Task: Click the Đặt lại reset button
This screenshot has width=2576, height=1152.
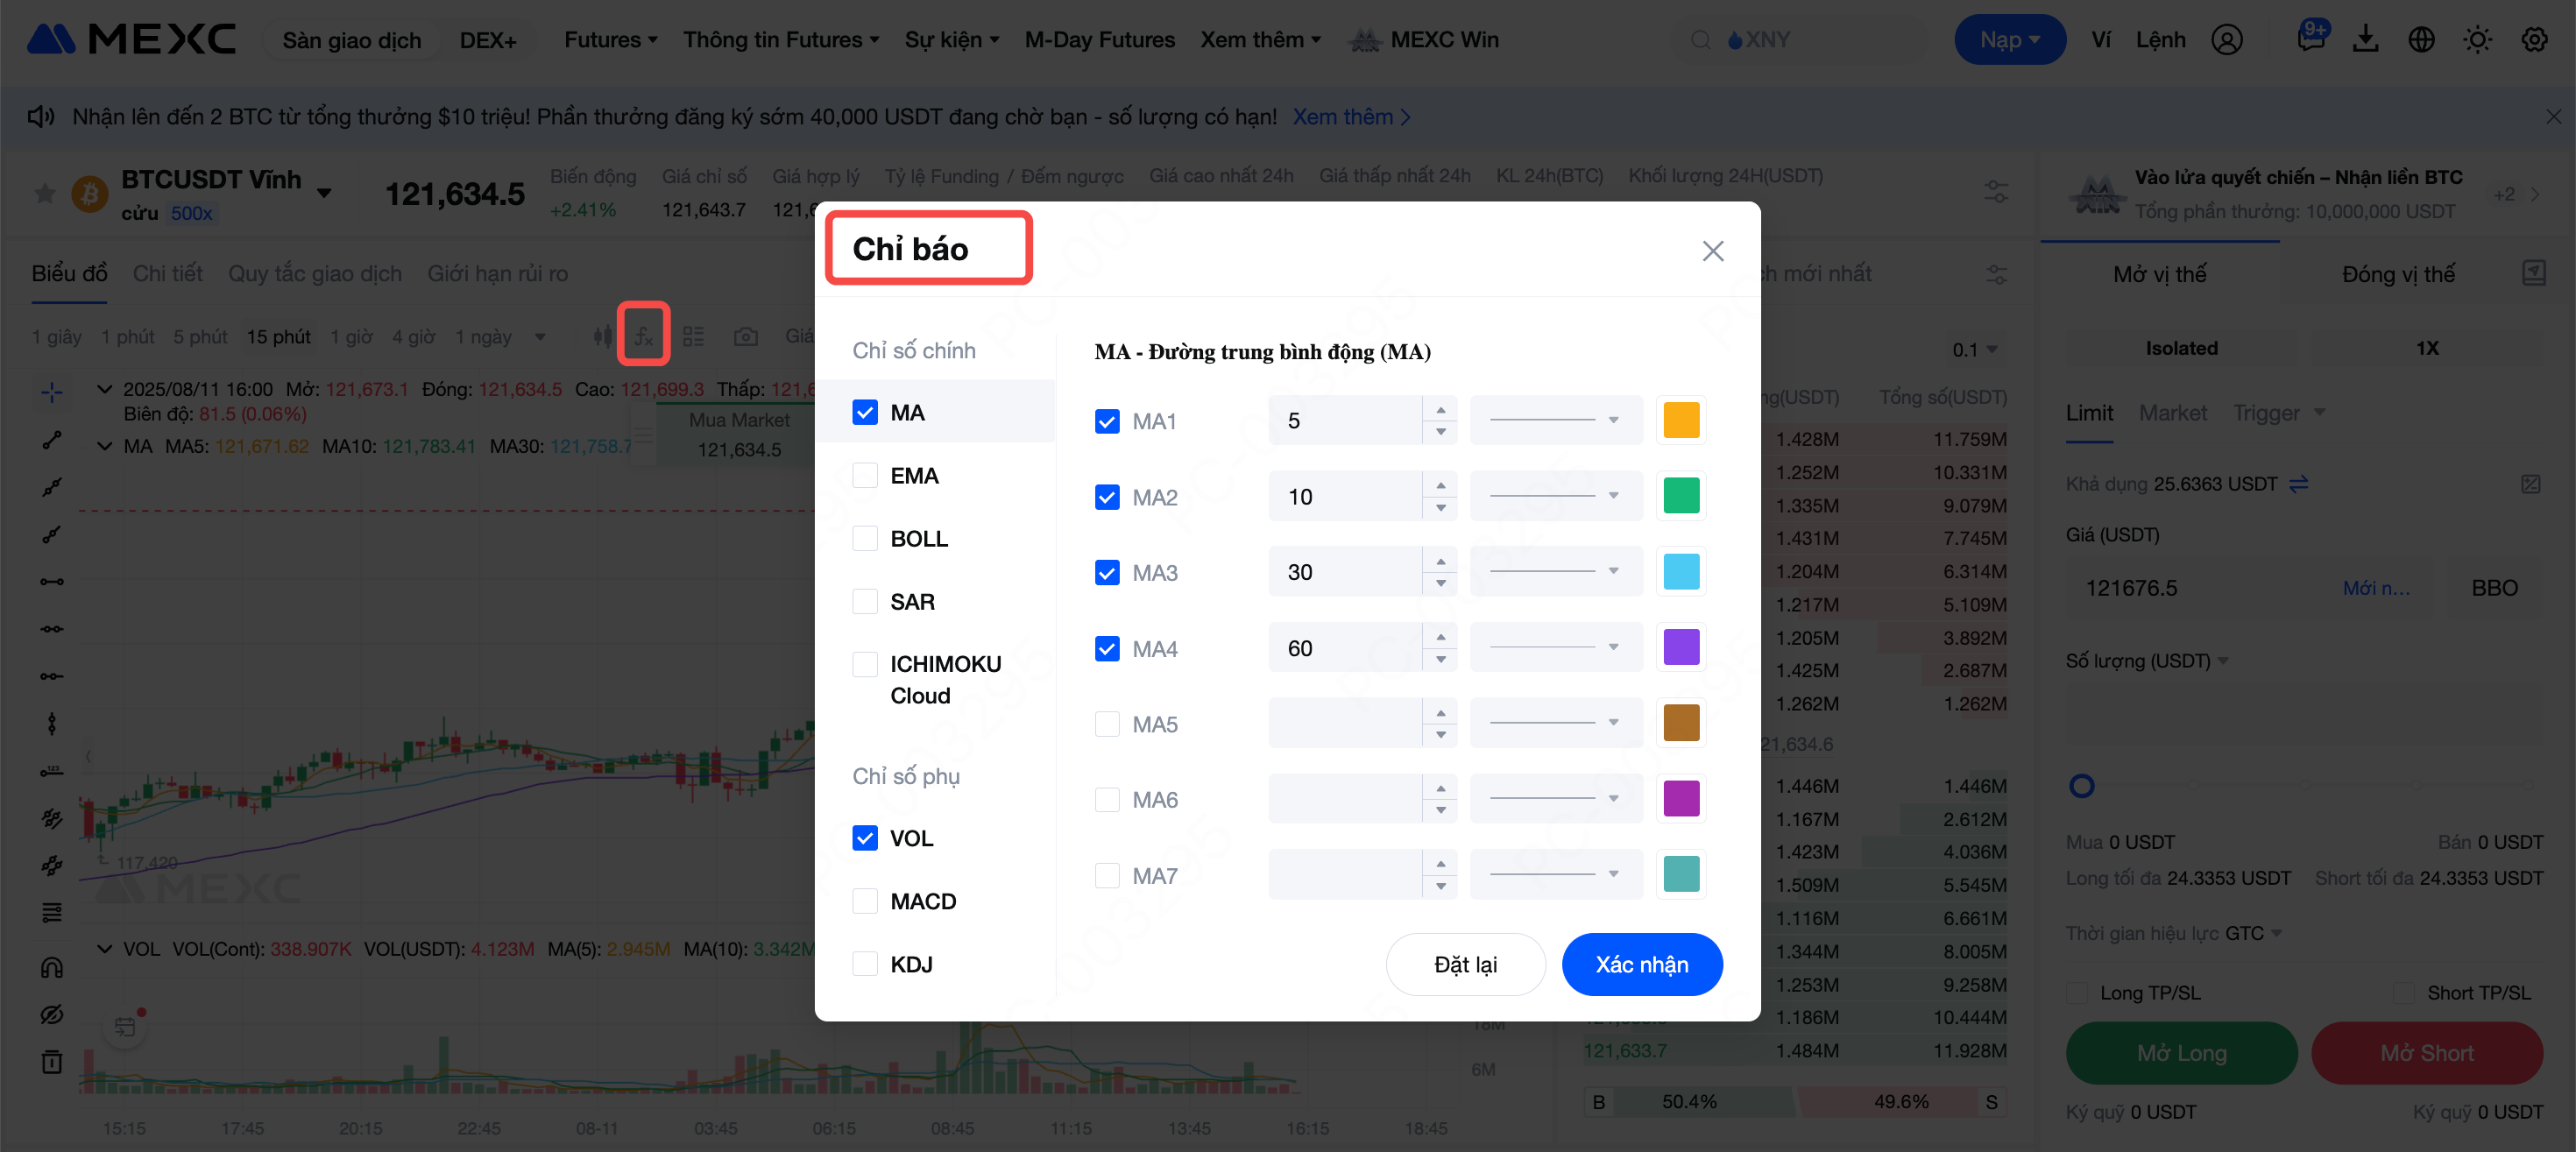Action: 1465,964
